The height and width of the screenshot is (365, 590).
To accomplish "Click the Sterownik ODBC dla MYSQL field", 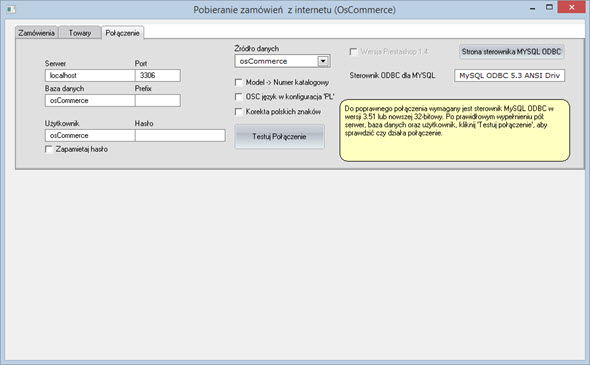I will coord(509,75).
